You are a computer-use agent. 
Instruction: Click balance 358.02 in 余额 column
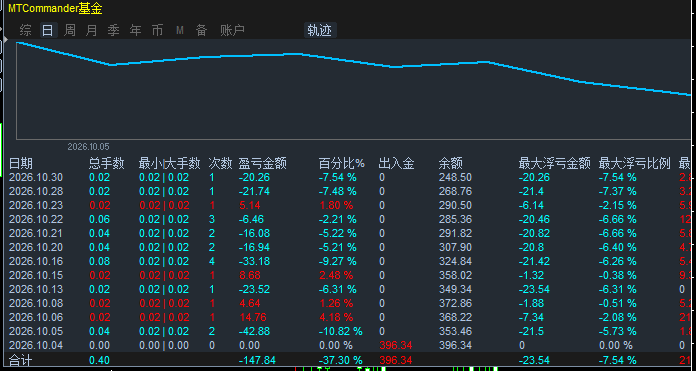coord(454,275)
